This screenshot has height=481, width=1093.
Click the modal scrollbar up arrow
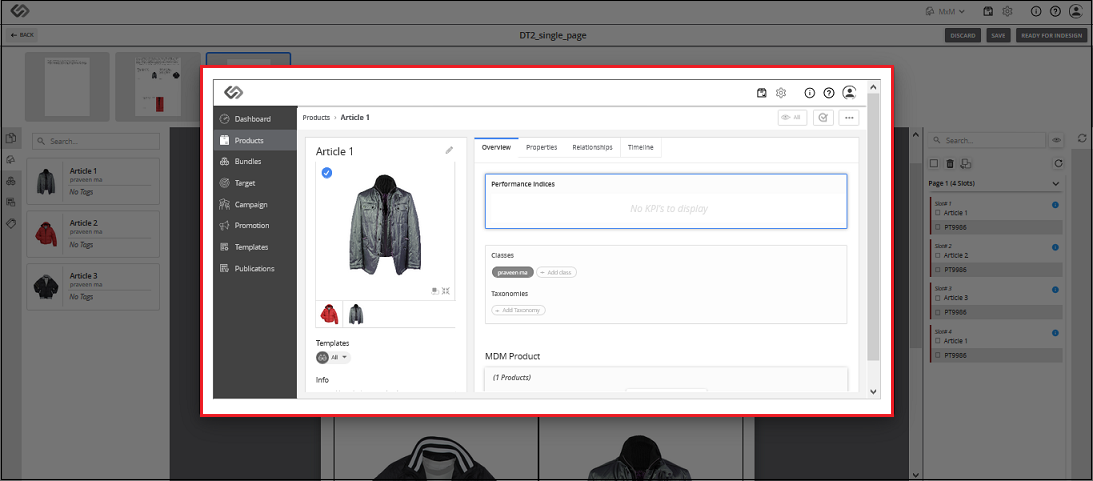point(873,86)
